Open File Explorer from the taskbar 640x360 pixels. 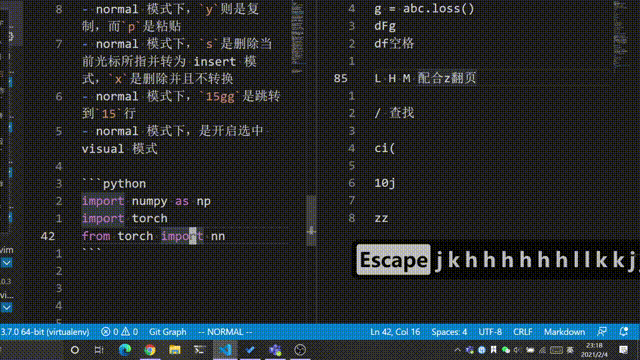click(x=175, y=350)
